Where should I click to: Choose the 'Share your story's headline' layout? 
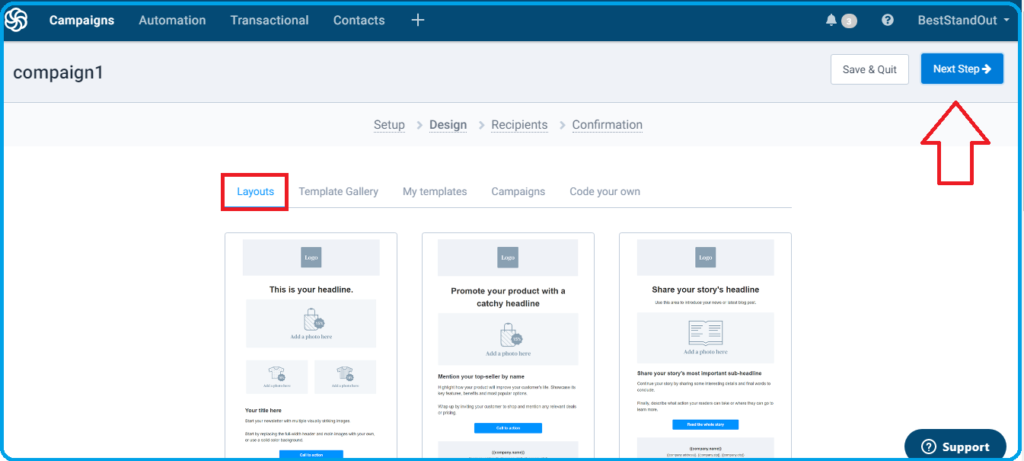point(705,346)
